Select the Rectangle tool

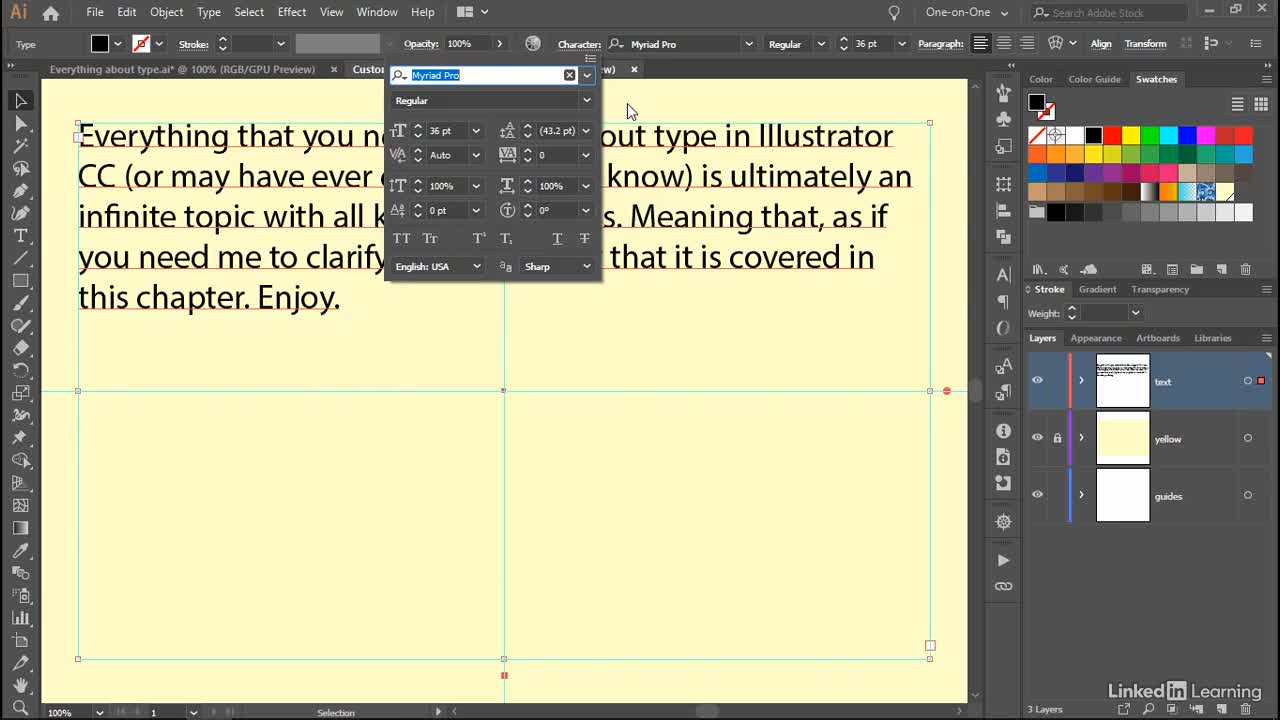[x=20, y=281]
